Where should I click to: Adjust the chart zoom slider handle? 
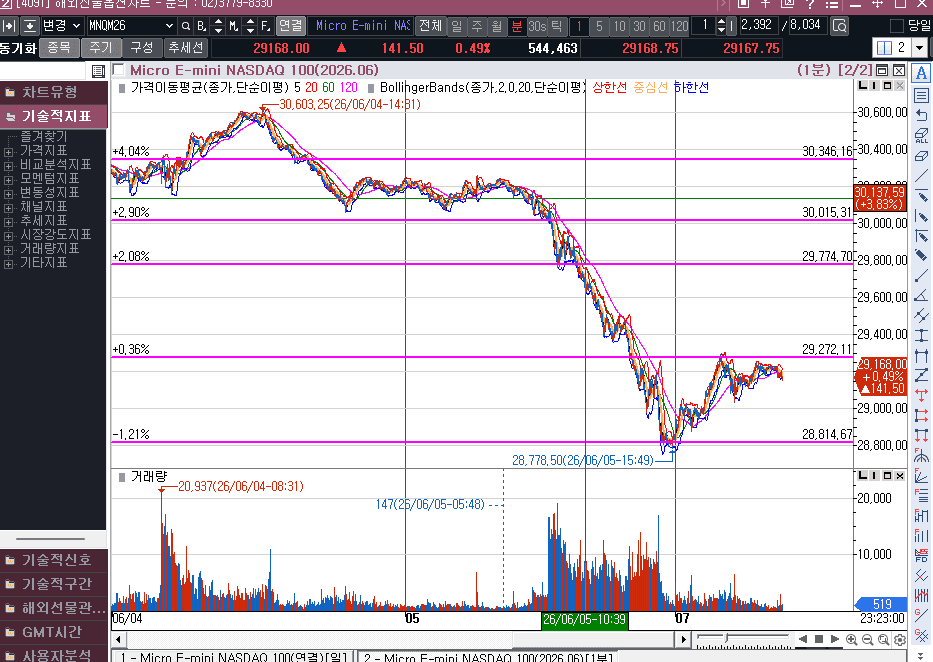[727, 638]
